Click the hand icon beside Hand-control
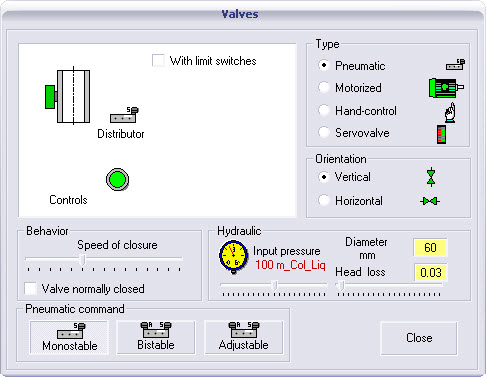This screenshot has height=377, width=486. (x=450, y=112)
